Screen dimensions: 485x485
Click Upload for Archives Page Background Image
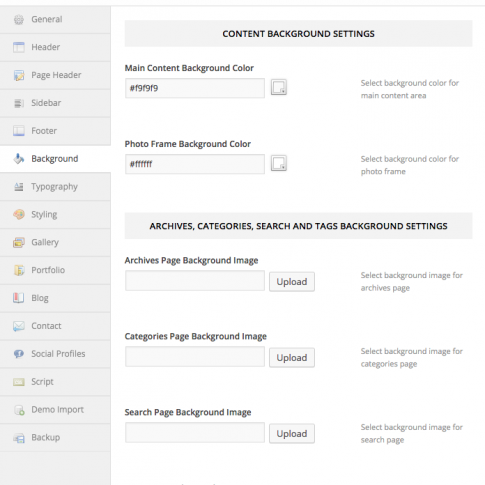coord(292,282)
